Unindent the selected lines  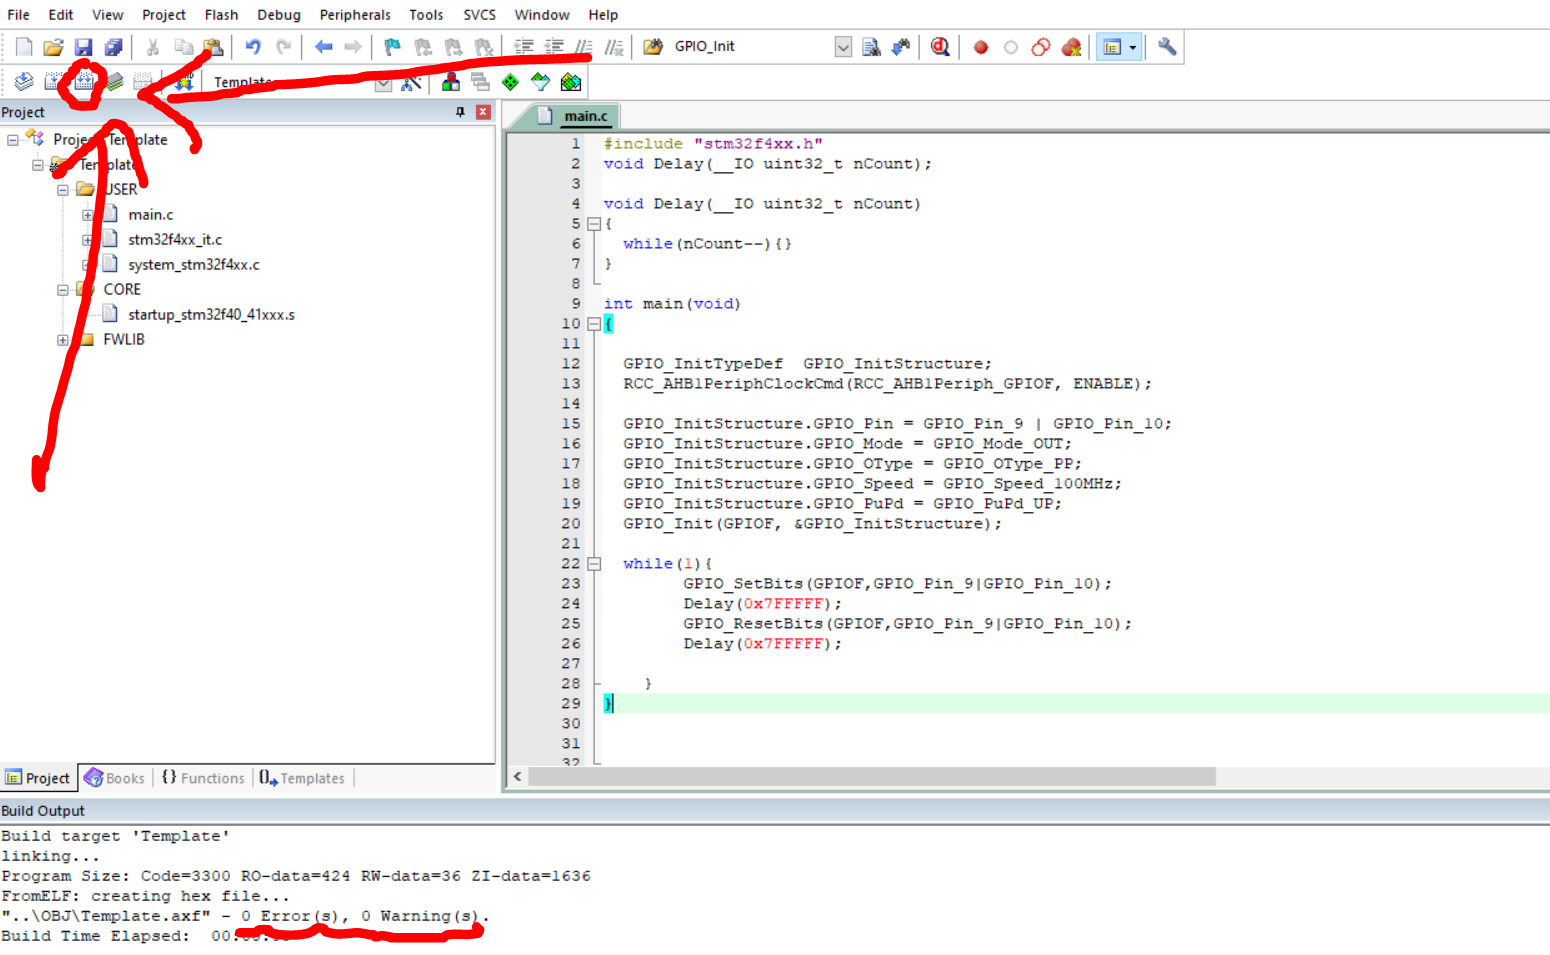pos(553,47)
